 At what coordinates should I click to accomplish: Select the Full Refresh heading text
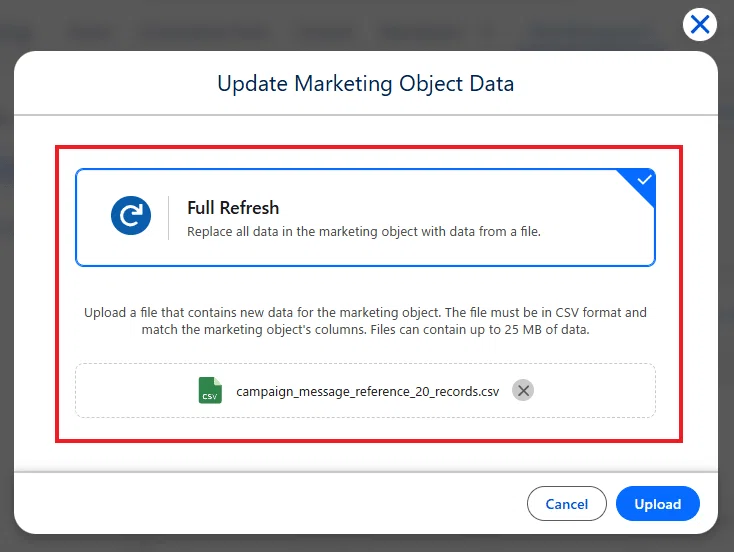click(x=233, y=208)
